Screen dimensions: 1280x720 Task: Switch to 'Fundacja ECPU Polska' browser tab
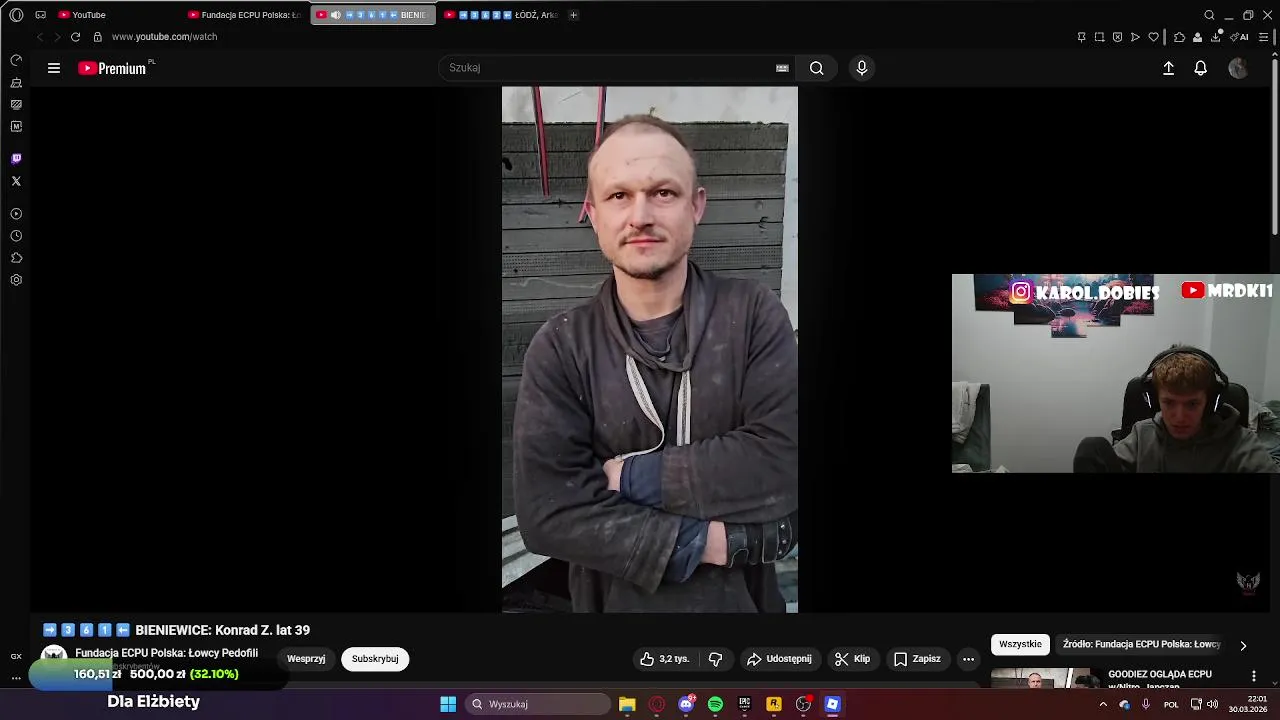point(245,15)
